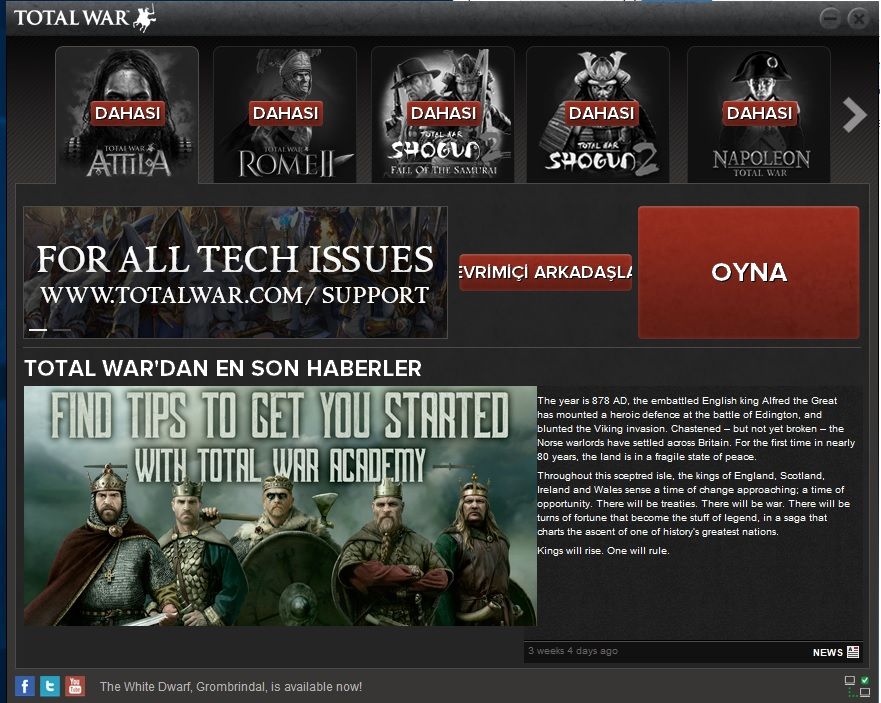The image size is (881, 703).
Task: Open the YouTube icon in footer
Action: 75,686
